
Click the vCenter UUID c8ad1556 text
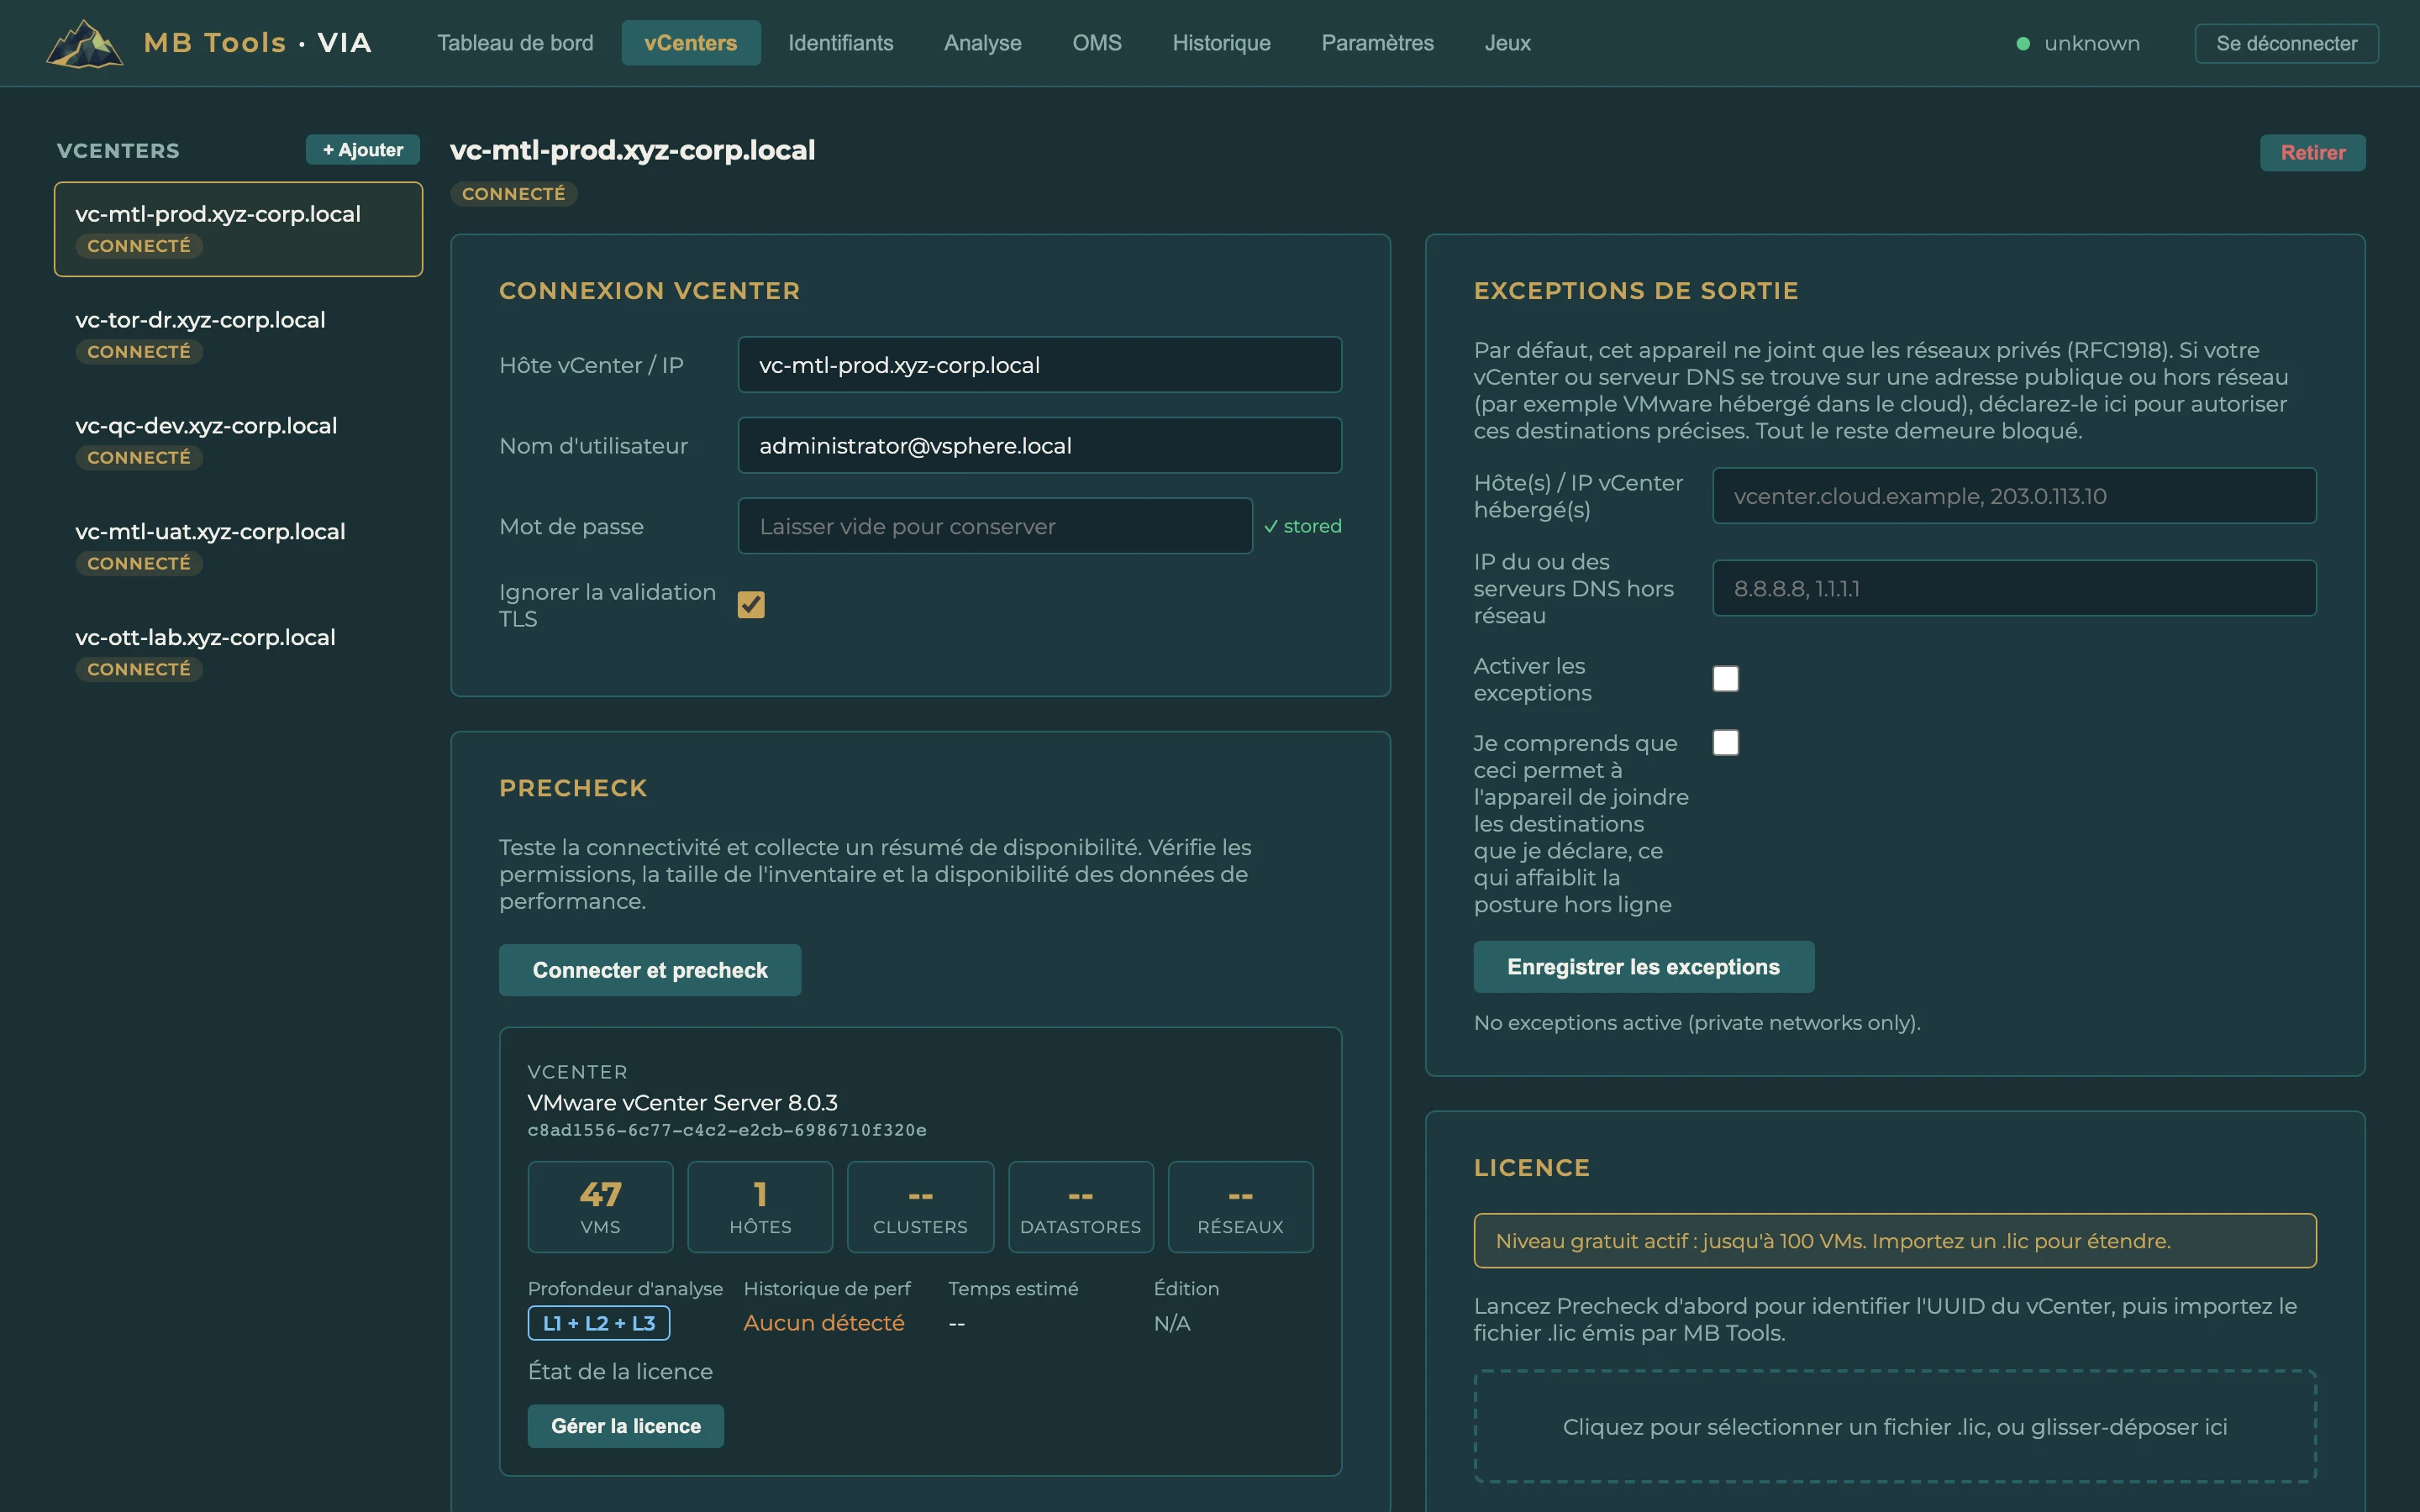[x=727, y=1130]
